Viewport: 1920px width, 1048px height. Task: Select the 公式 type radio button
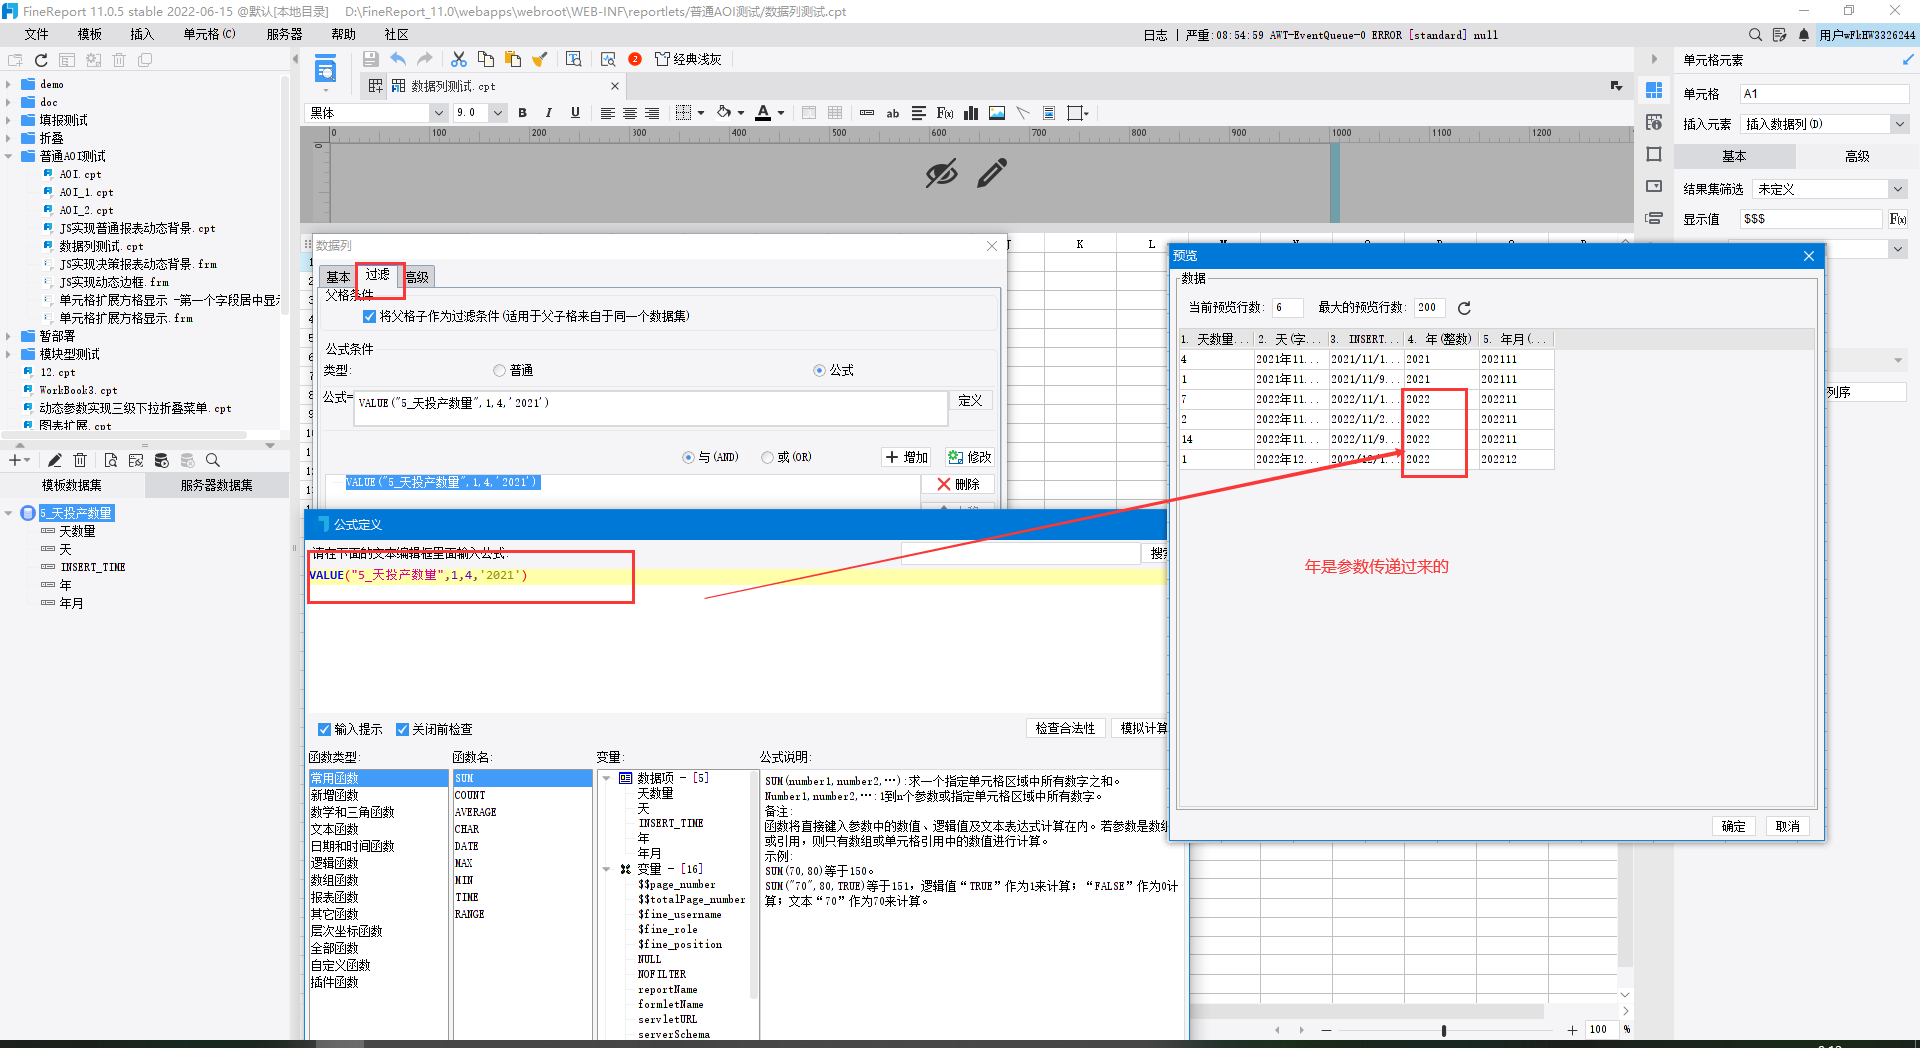820,370
